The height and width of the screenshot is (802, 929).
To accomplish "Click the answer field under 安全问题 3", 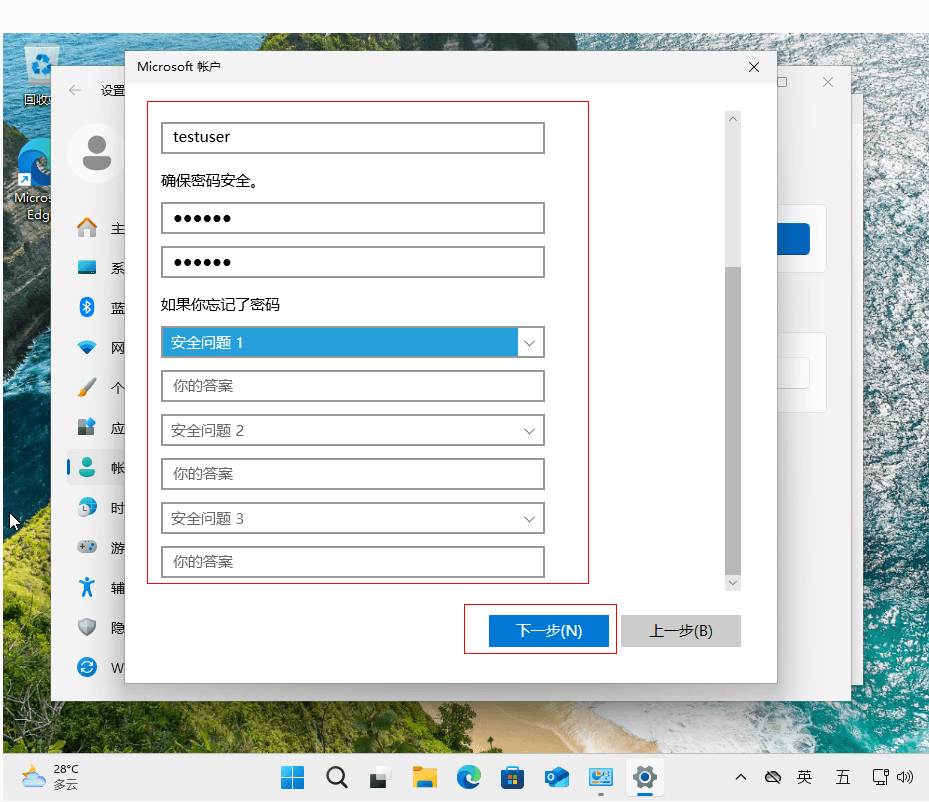I will [x=353, y=562].
